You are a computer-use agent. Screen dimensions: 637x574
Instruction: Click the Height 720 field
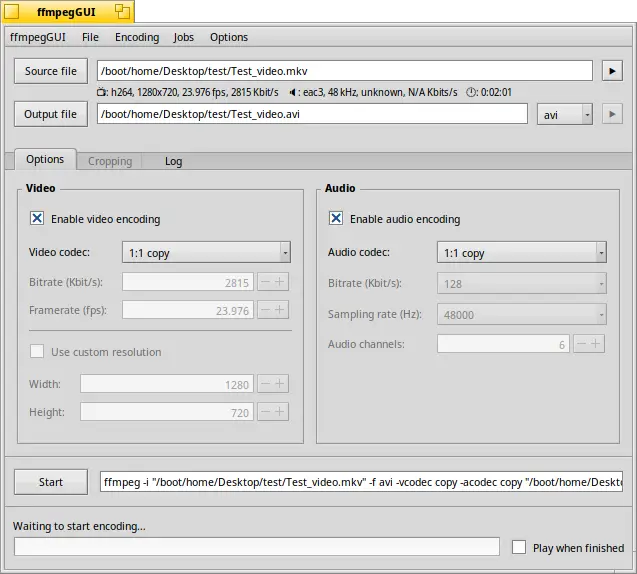coord(167,412)
